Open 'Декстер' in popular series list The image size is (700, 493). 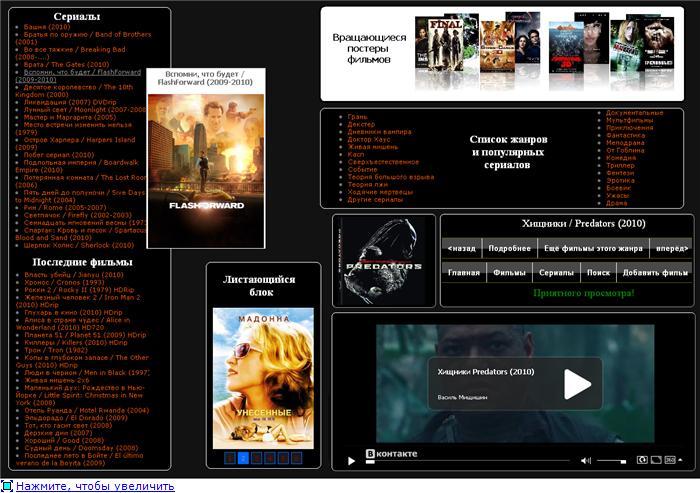coord(361,124)
